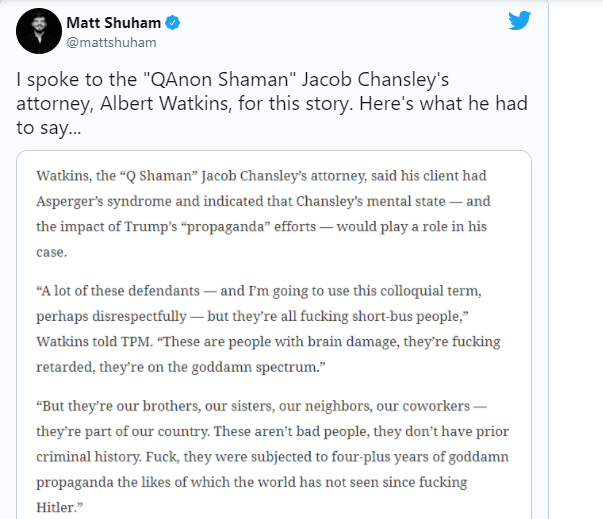603x519 pixels.
Task: Click Matt Shuham's profile avatar
Action: [x=37, y=33]
